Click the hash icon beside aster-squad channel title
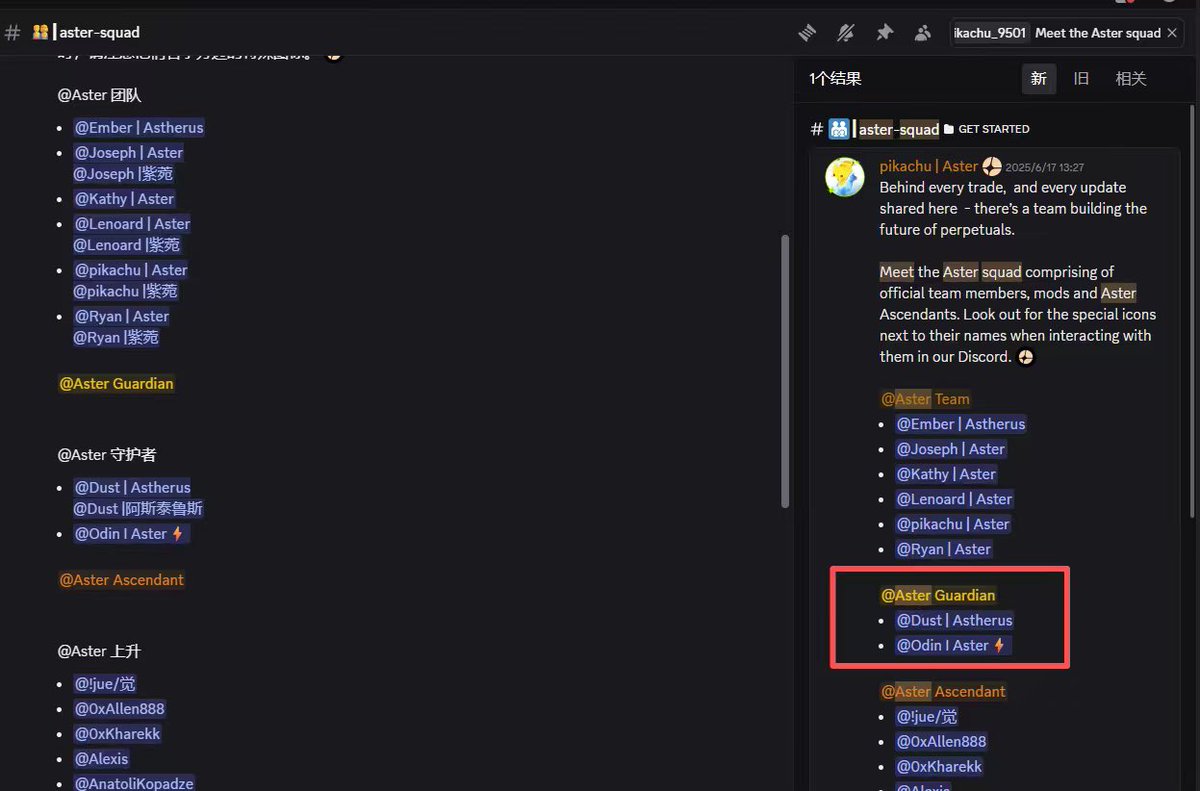This screenshot has height=791, width=1200. 13,33
